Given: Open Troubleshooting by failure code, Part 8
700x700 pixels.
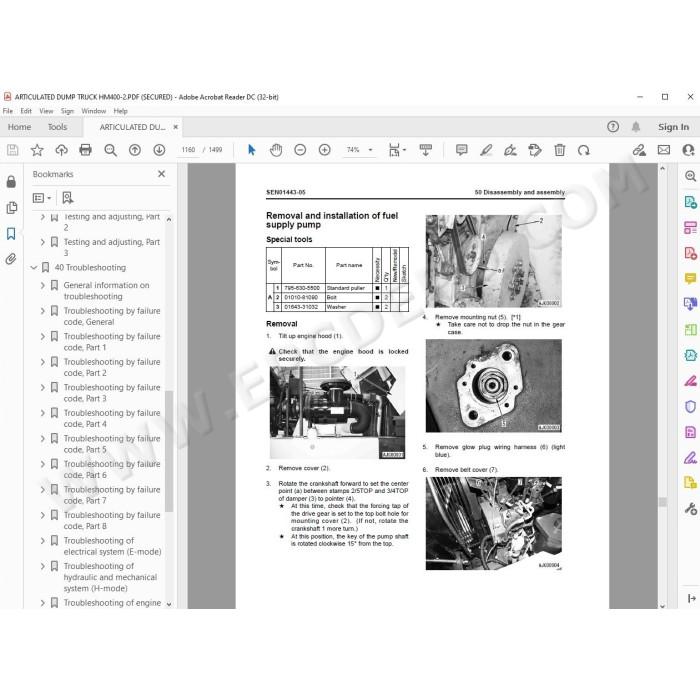Looking at the screenshot, I should point(112,521).
